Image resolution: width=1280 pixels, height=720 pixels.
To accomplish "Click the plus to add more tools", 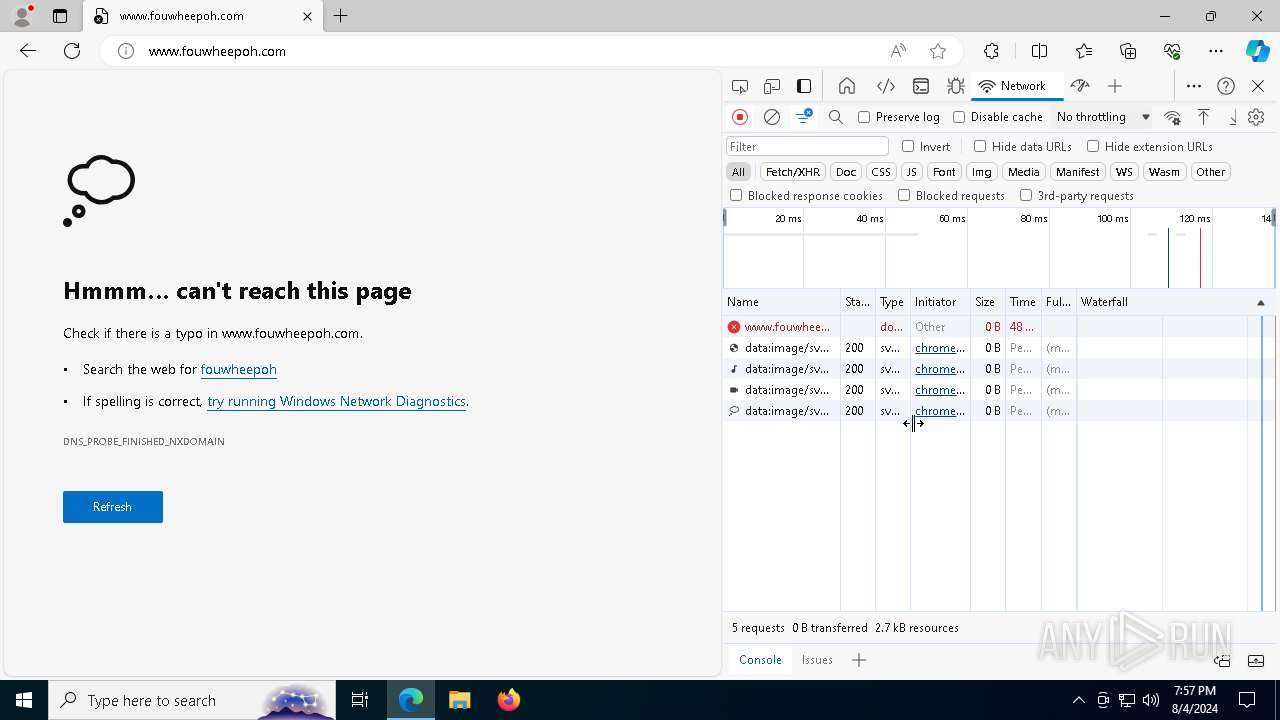I will click(x=1115, y=86).
